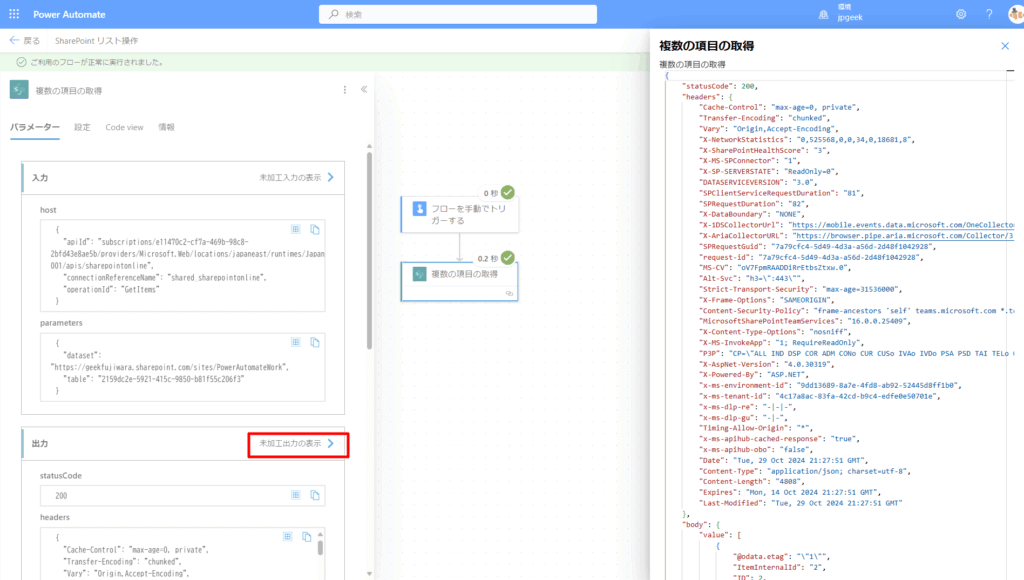Image resolution: width=1024 pixels, height=580 pixels.
Task: Open the user account avatar
Action: click(1016, 14)
